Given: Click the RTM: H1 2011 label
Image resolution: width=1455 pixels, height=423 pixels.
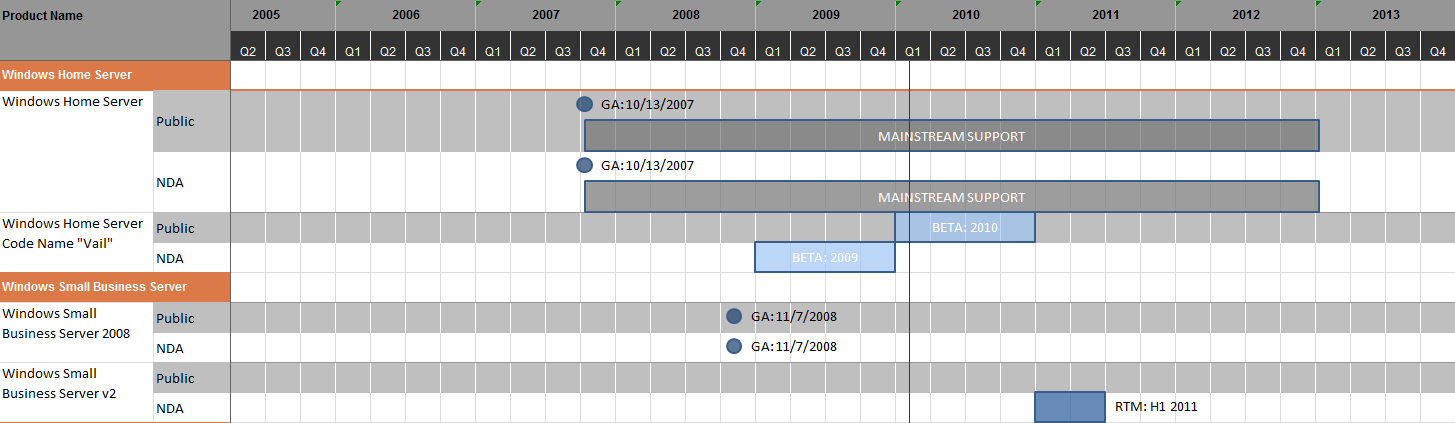Looking at the screenshot, I should click(1156, 407).
